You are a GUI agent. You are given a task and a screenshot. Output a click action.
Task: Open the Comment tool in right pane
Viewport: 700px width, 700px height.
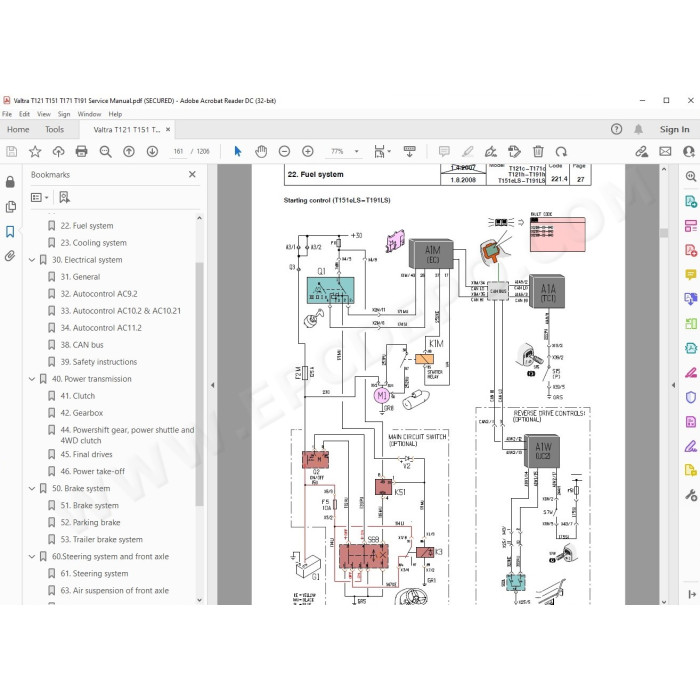click(691, 275)
